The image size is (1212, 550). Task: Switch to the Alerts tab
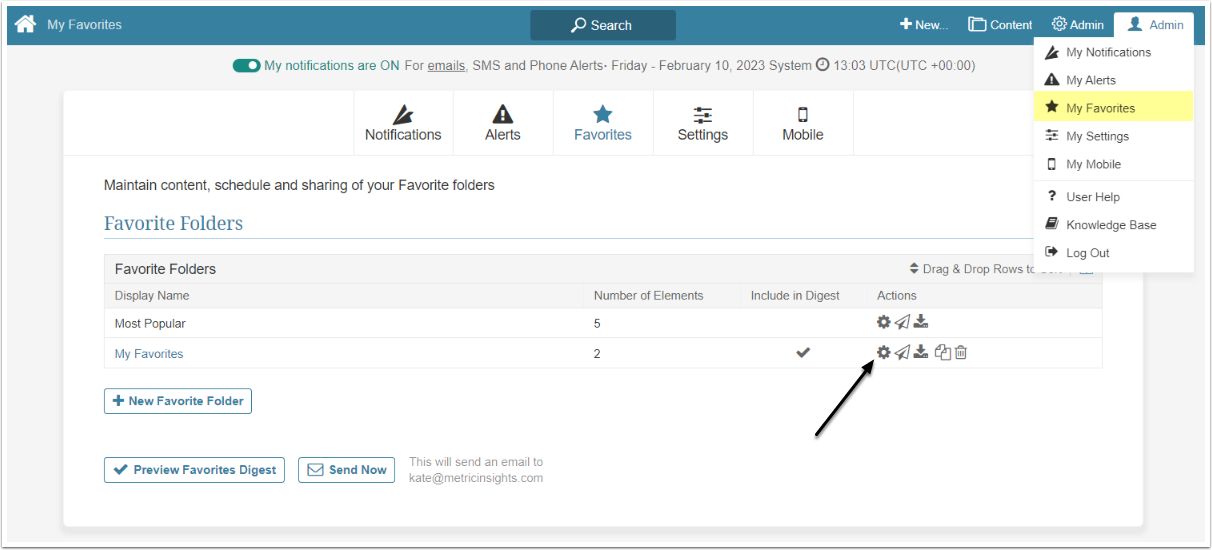pos(503,123)
